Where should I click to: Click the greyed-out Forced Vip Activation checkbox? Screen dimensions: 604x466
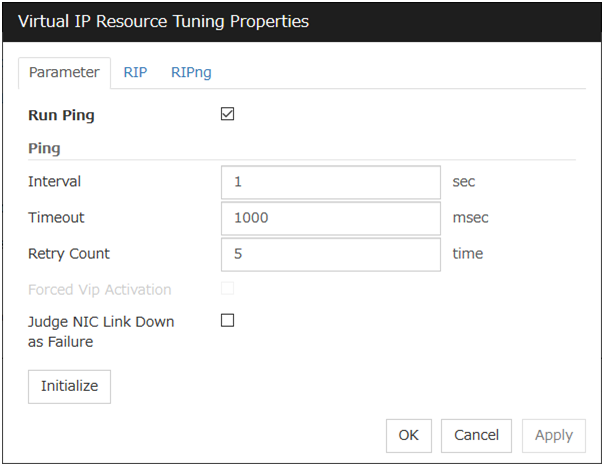point(227,289)
